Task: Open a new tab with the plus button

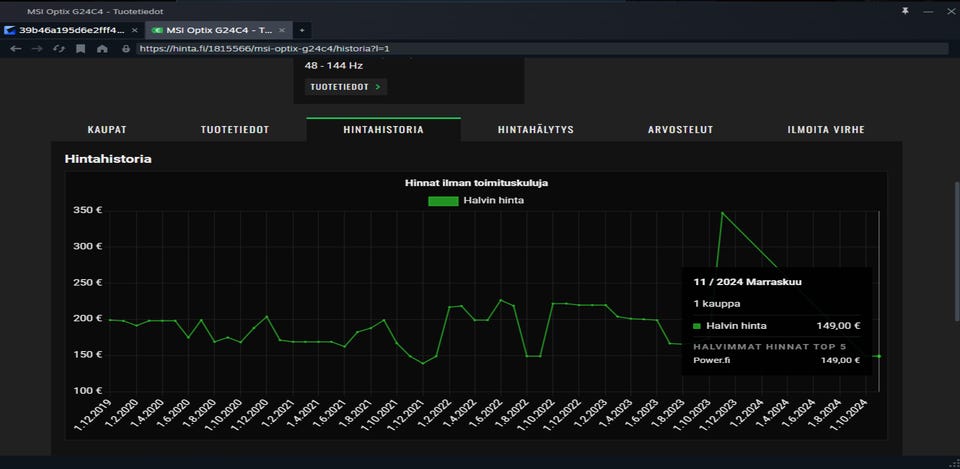Action: pyautogui.click(x=301, y=30)
